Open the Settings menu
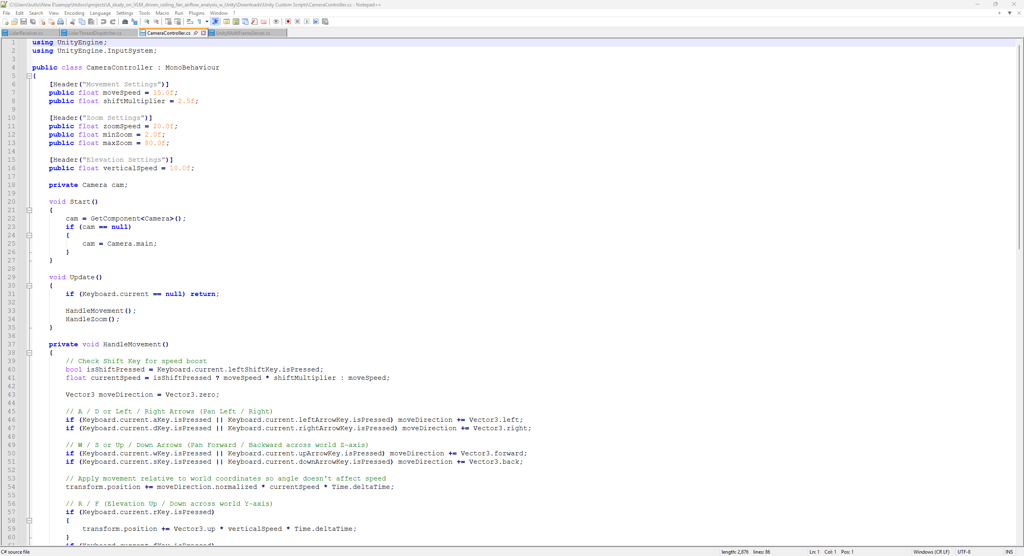This screenshot has width=1024, height=556. tap(125, 13)
